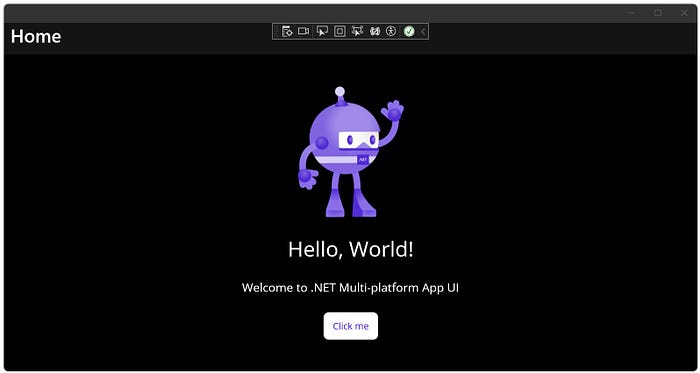The height and width of the screenshot is (373, 700).
Task: Open Live Visual Tree from debug toolbar
Action: [x=287, y=31]
